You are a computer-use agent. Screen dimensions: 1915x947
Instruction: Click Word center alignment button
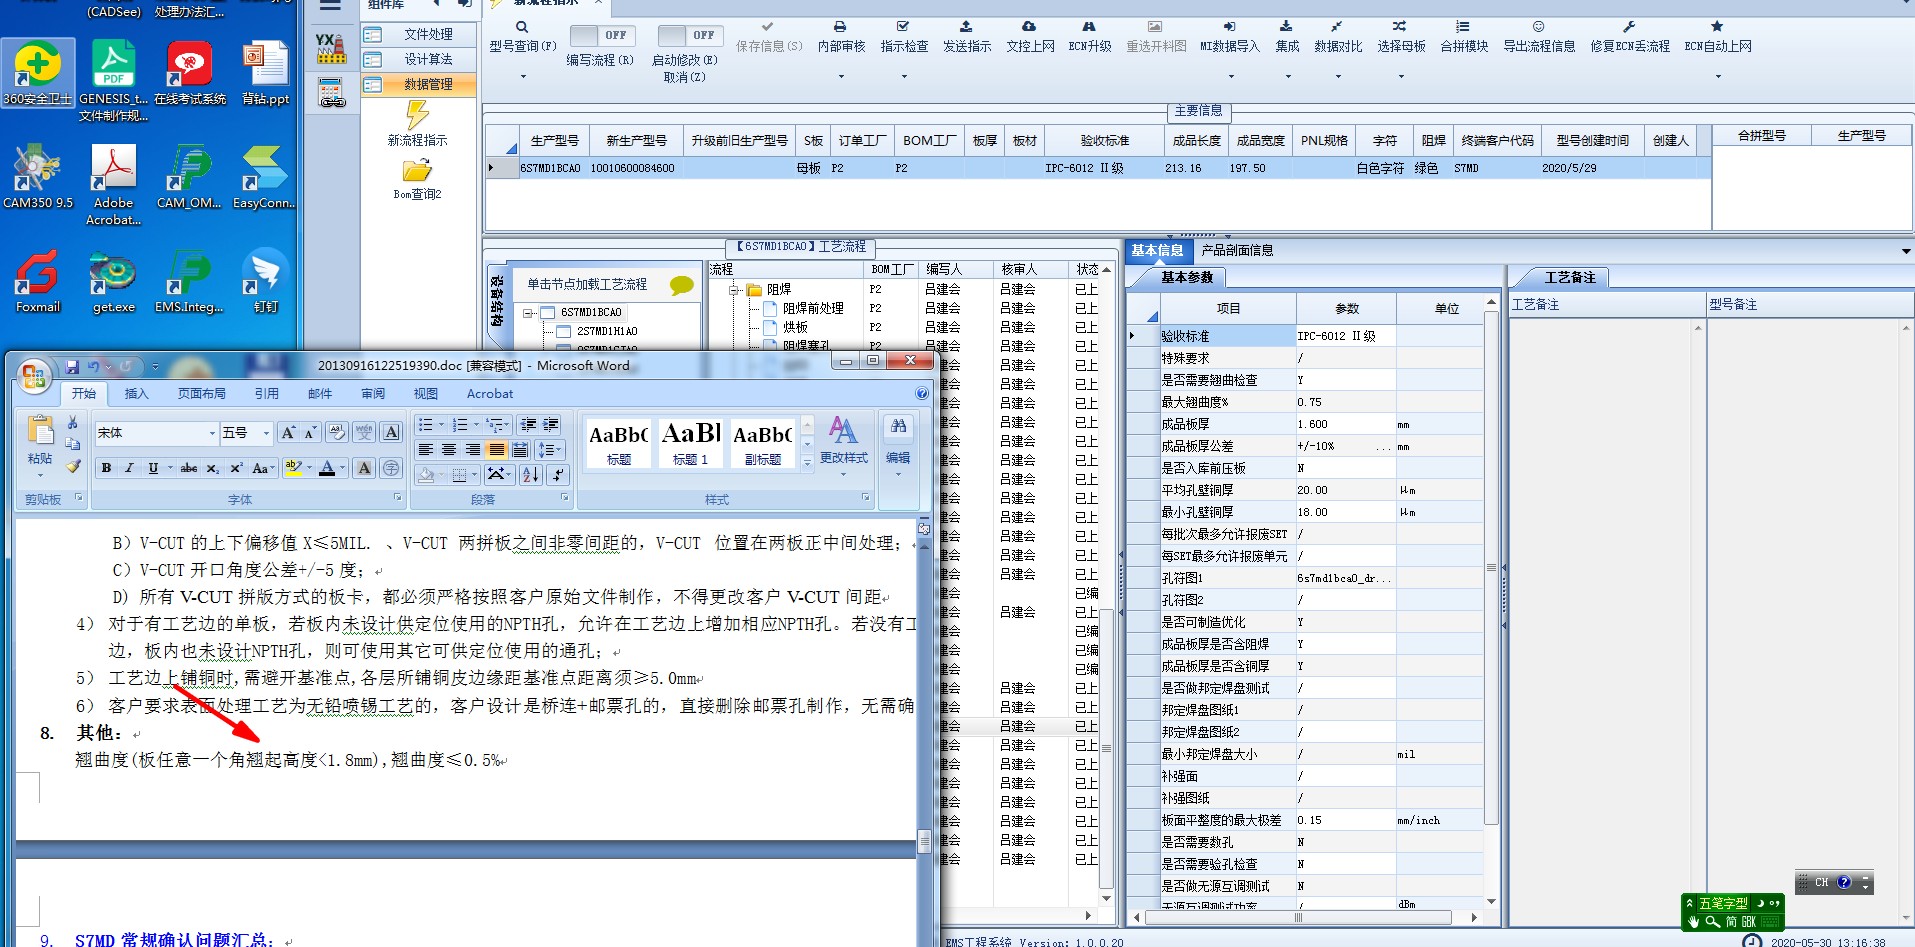tap(449, 450)
